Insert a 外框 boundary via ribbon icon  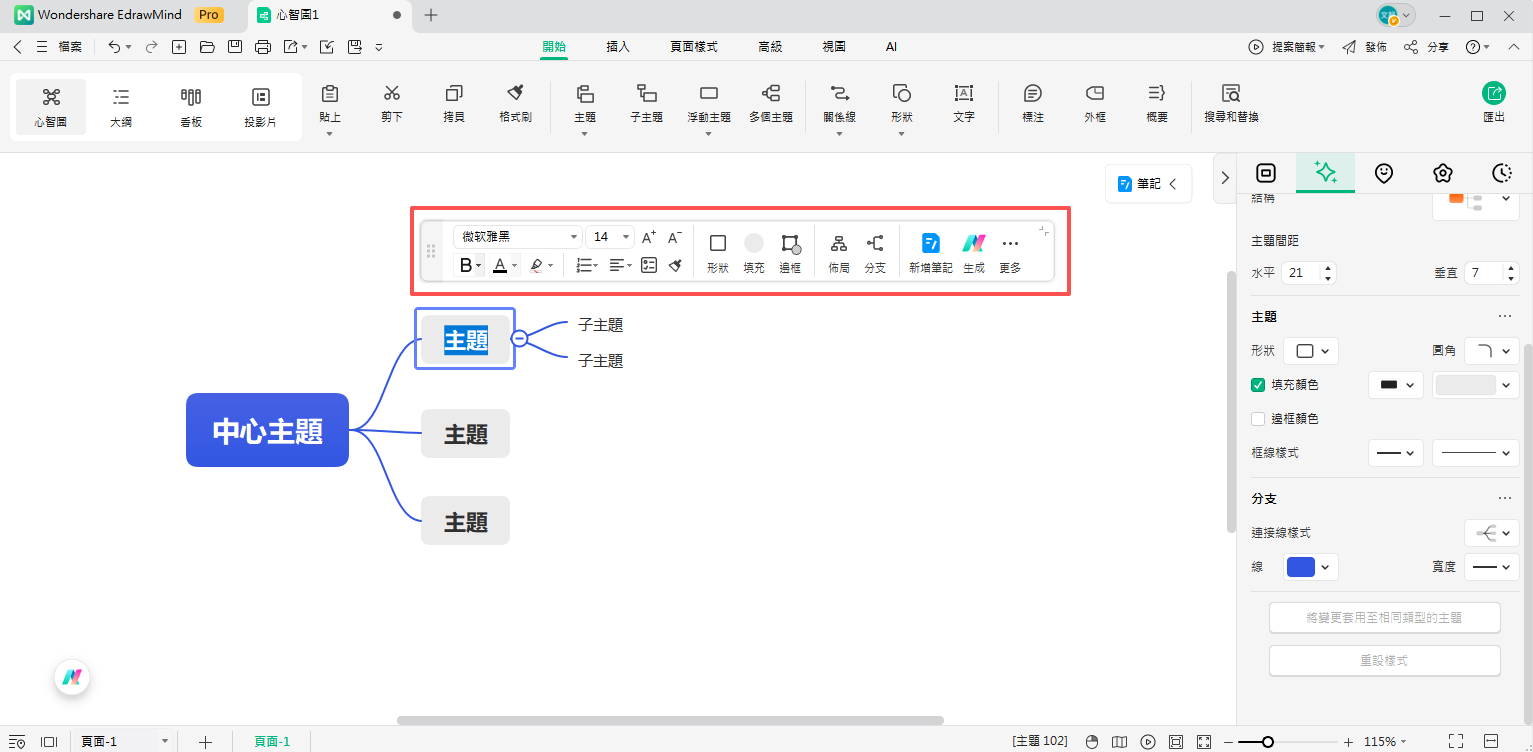[x=1094, y=94]
